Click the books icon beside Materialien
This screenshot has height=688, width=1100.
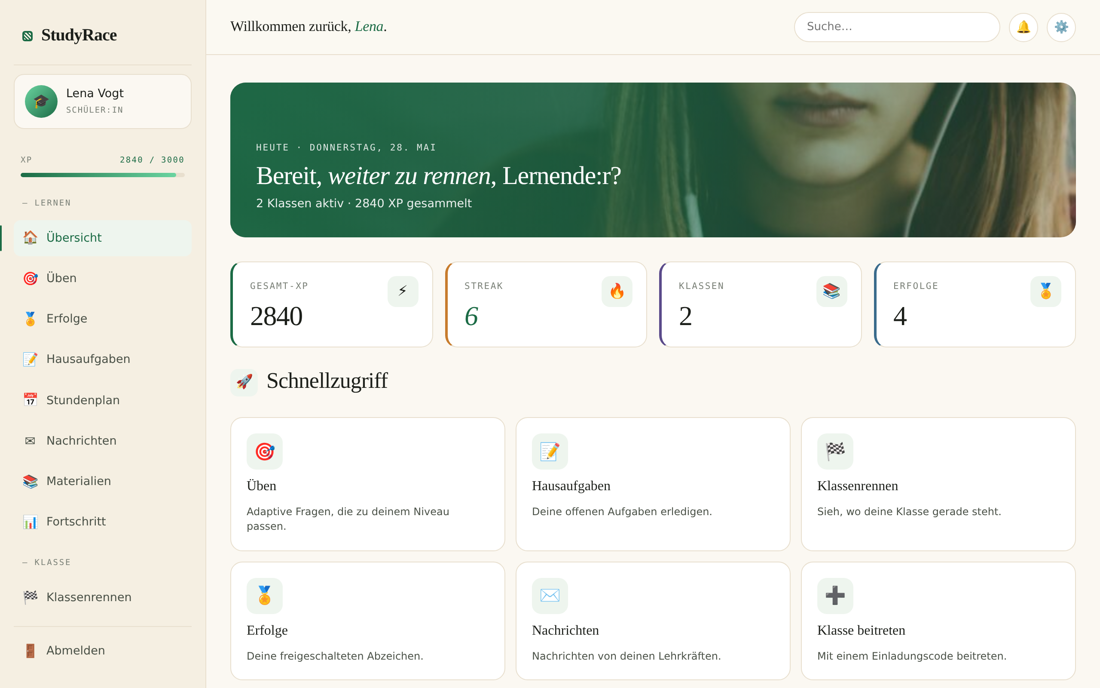[30, 481]
